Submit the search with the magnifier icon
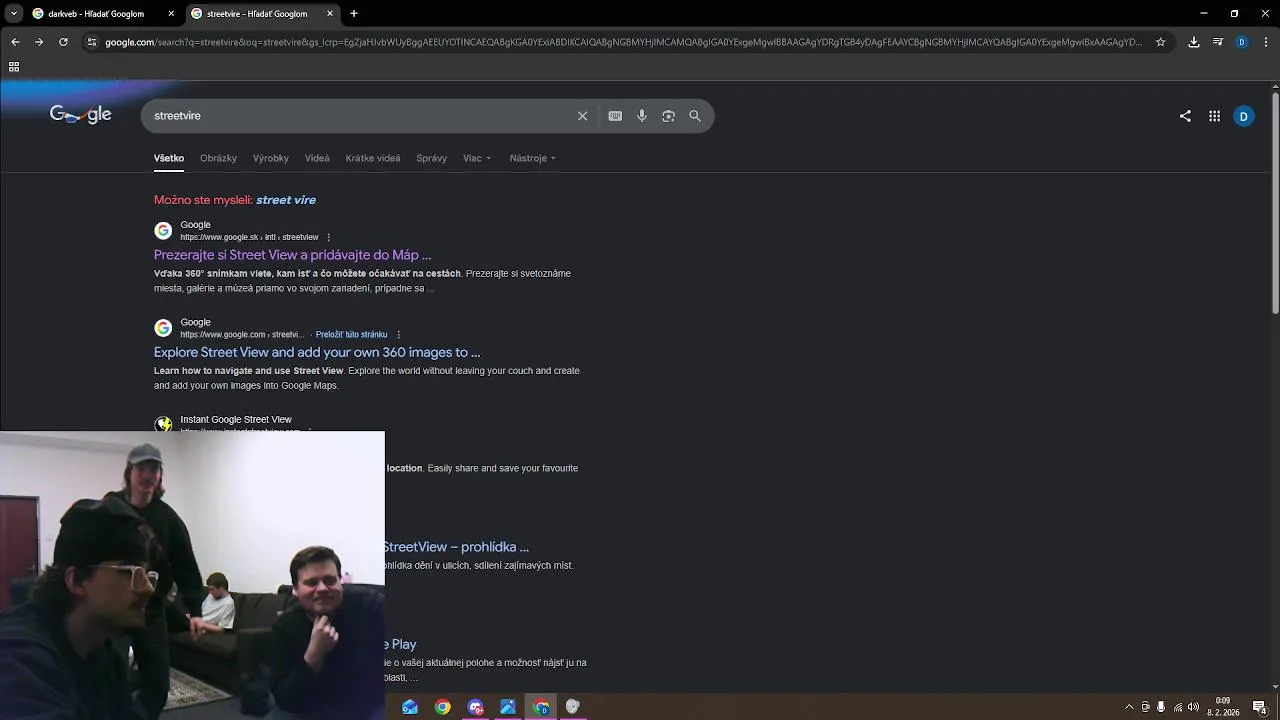Screen dimensions: 1280x720 [x=695, y=116]
